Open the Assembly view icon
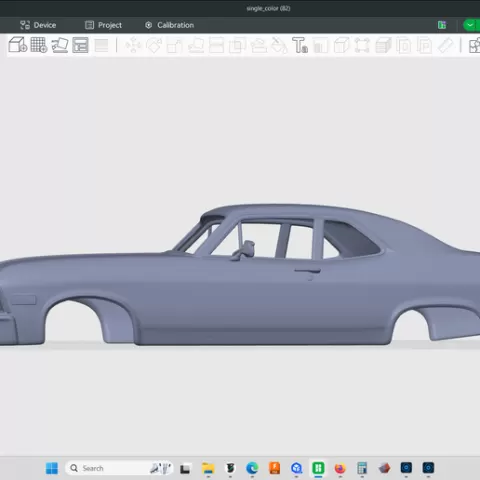 474,46
